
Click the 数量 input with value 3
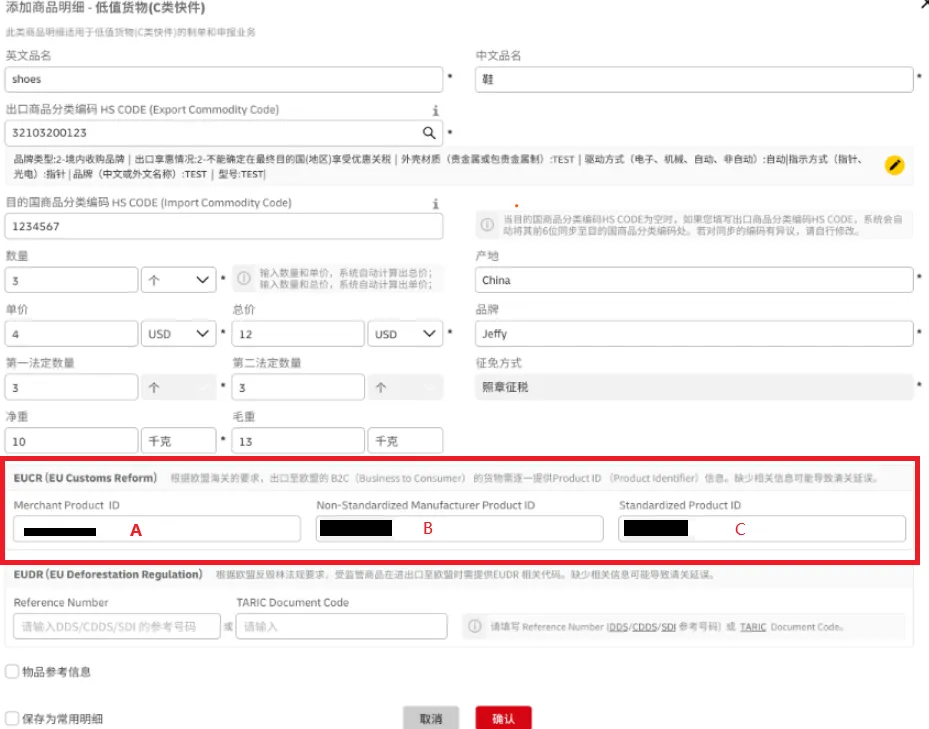tap(72, 280)
